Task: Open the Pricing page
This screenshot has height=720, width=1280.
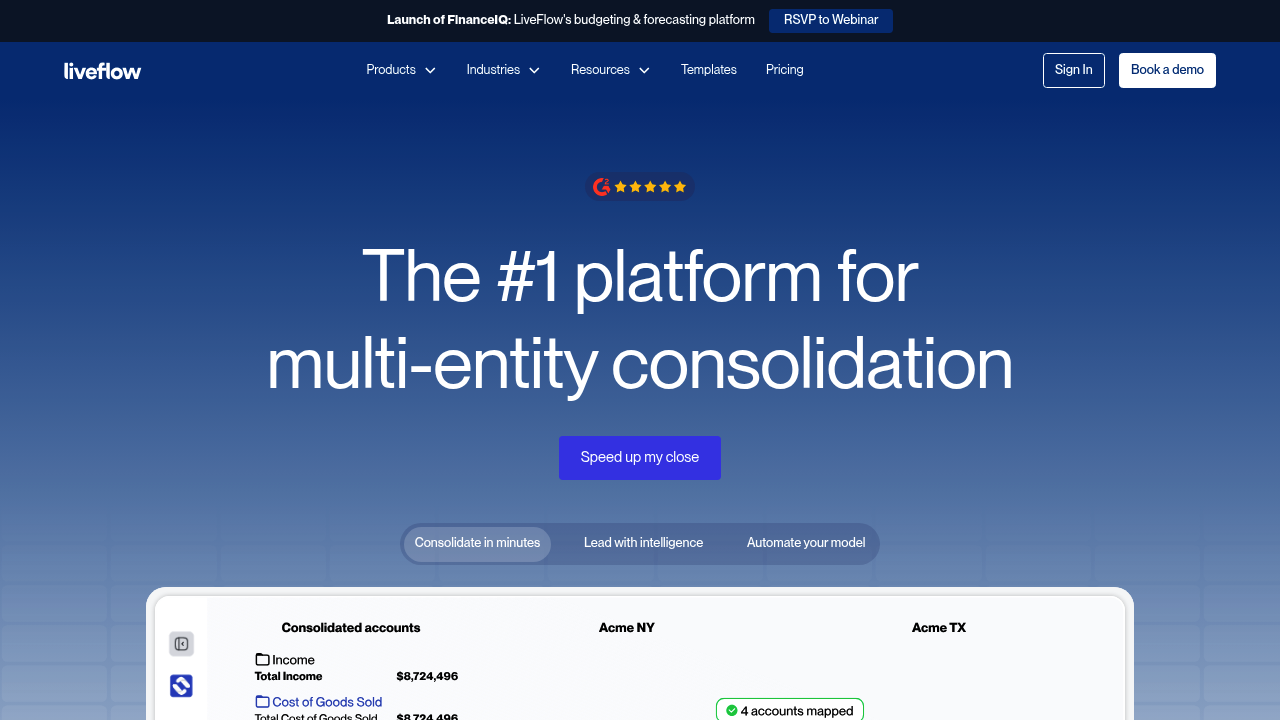Action: pyautogui.click(x=785, y=70)
